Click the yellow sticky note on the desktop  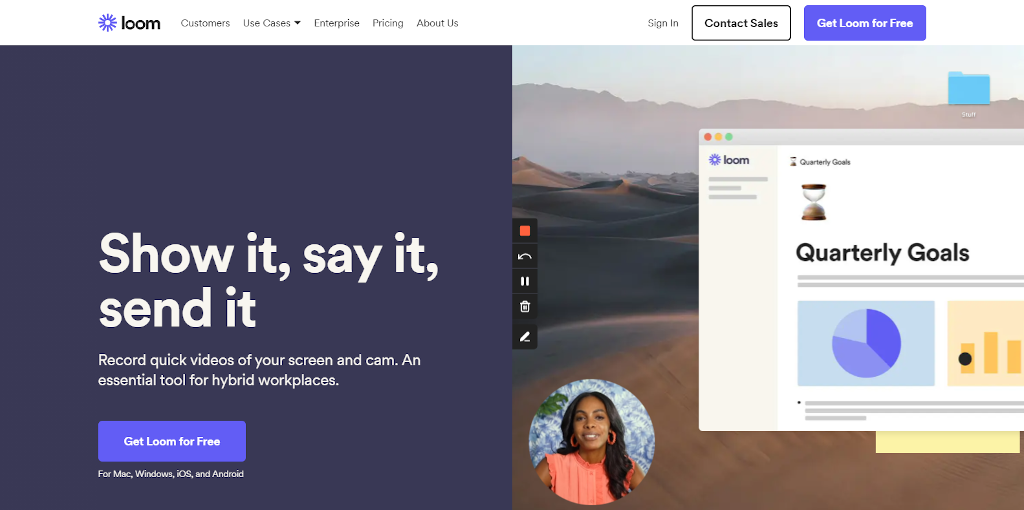(x=948, y=442)
